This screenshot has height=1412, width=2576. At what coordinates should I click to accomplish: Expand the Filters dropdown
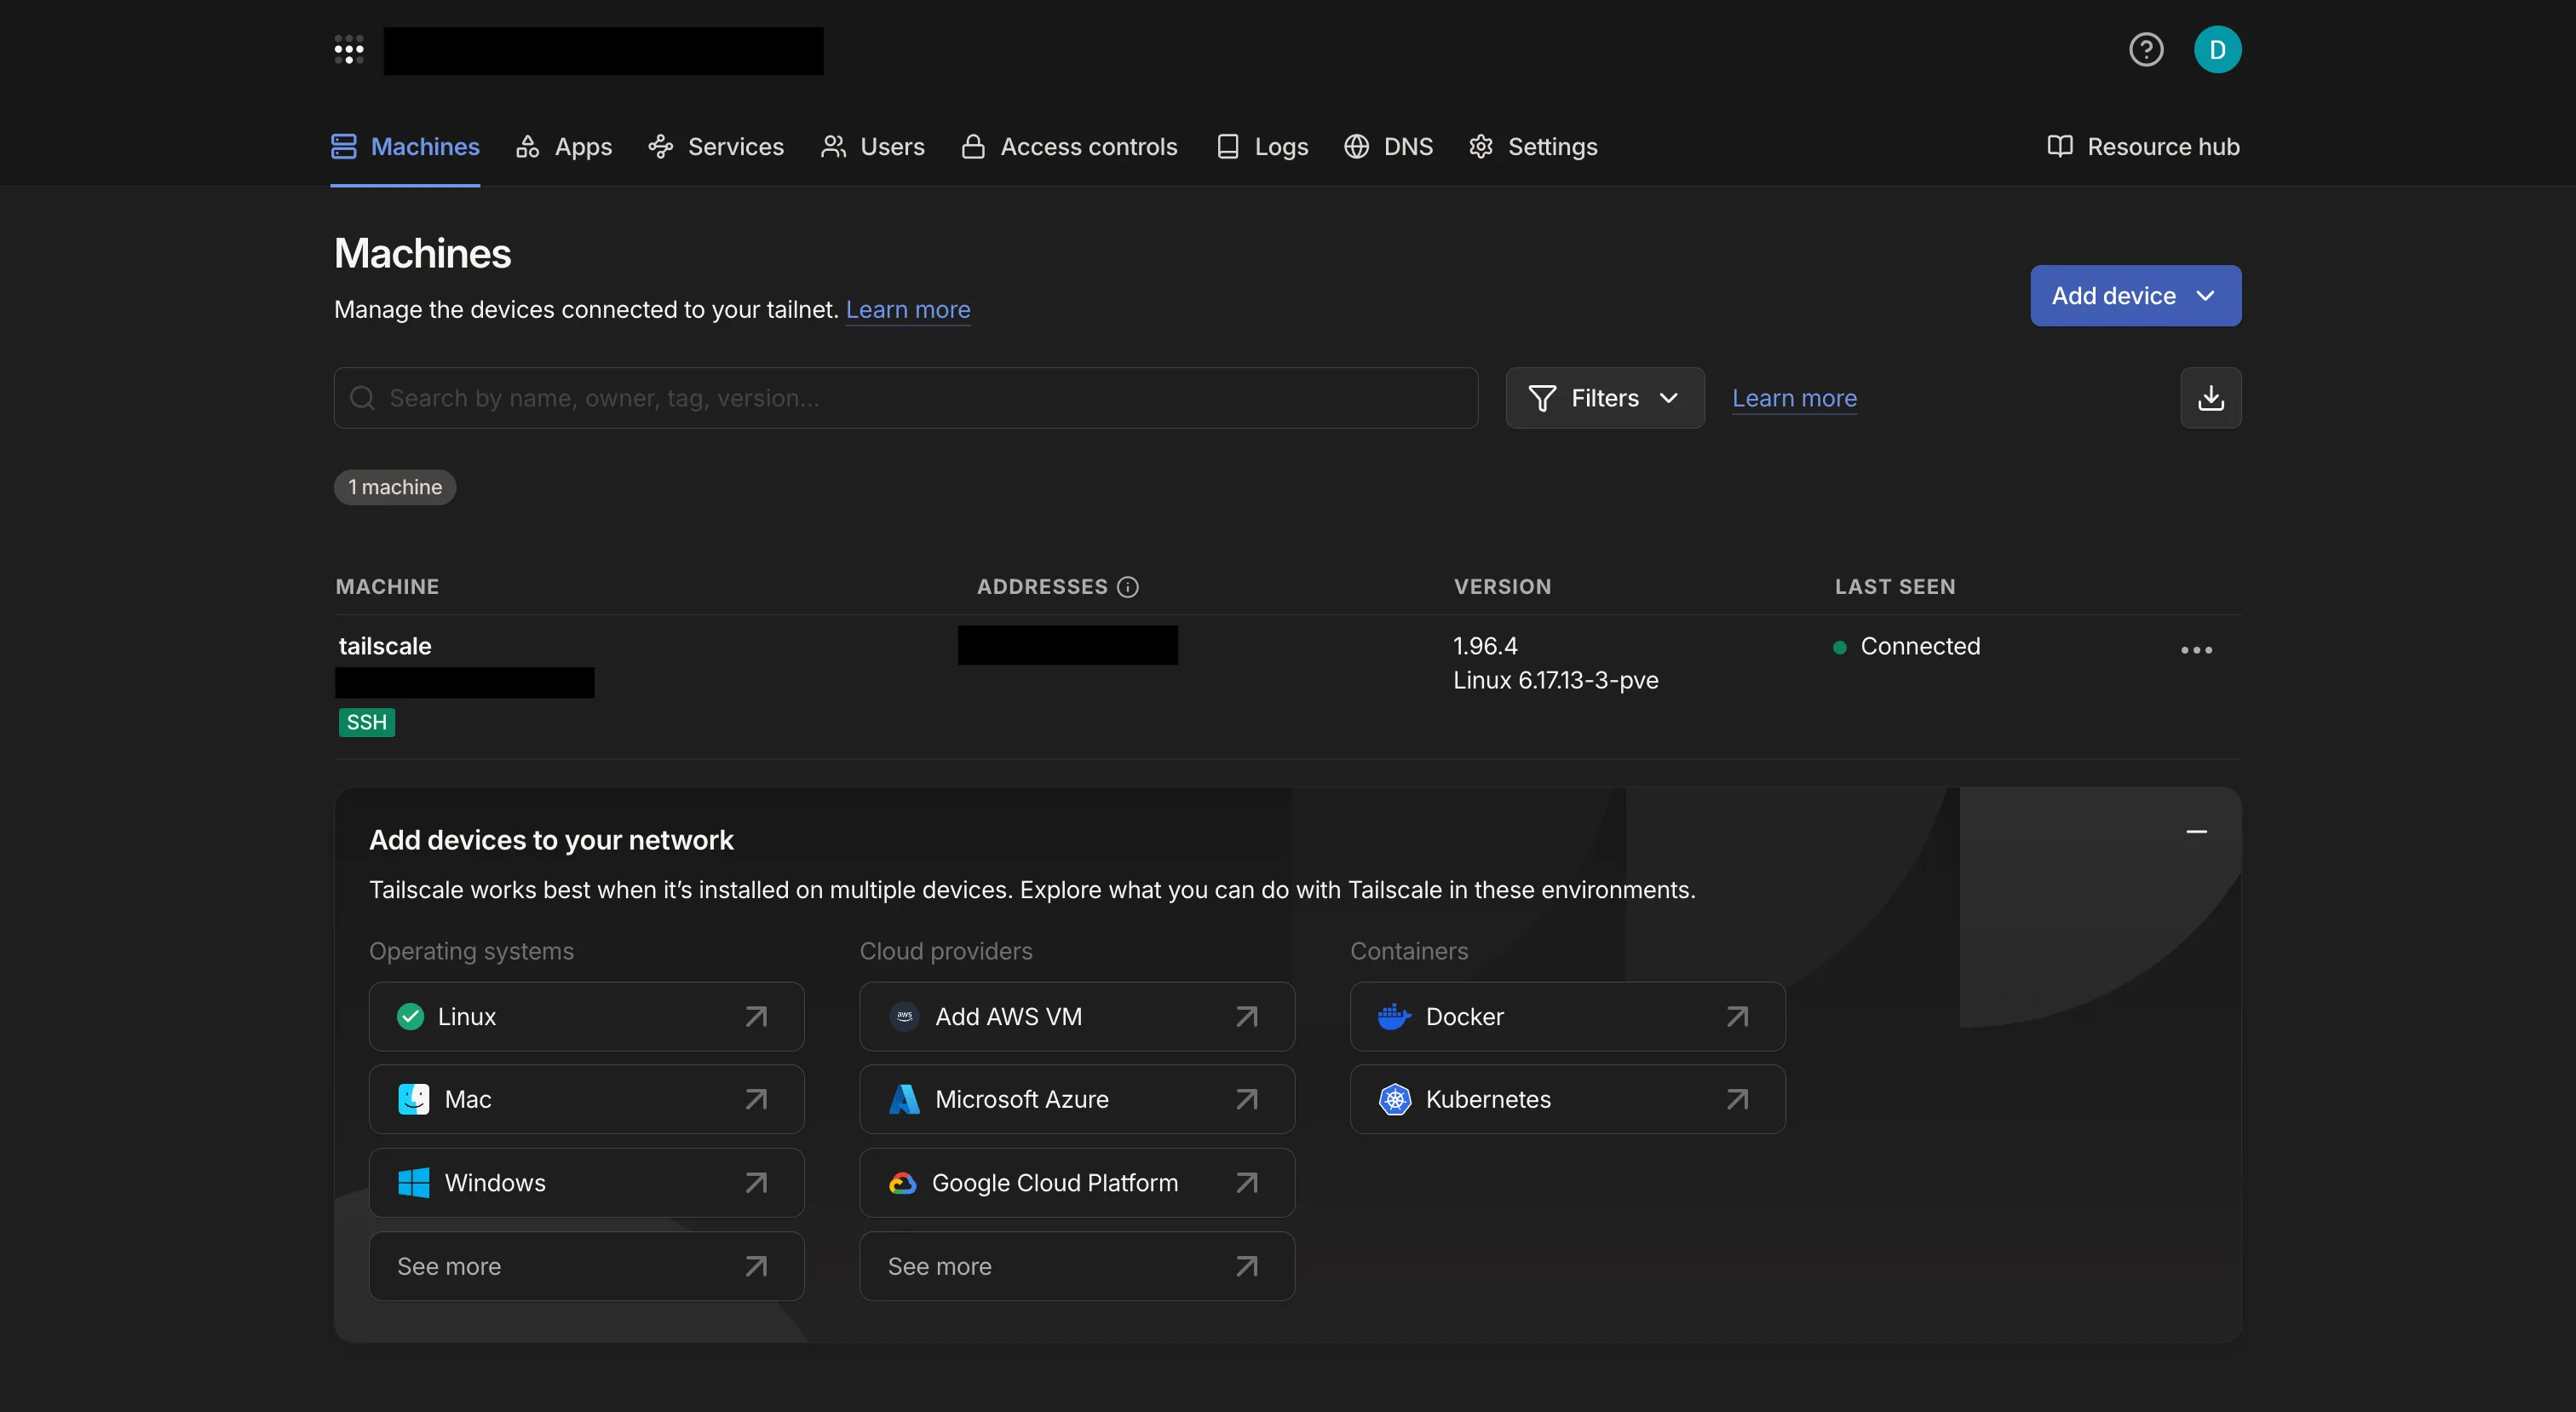coord(1605,398)
